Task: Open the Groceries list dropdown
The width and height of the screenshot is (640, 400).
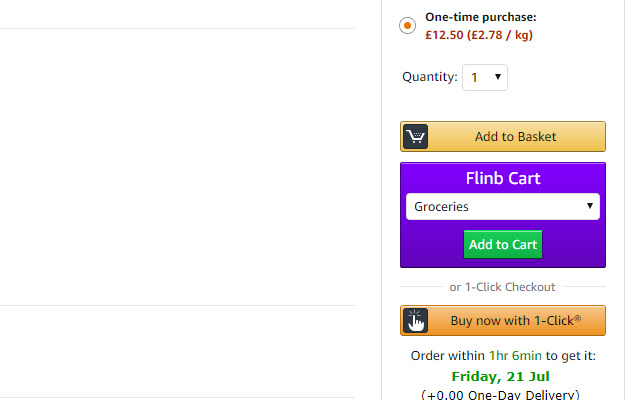Action: pyautogui.click(x=502, y=207)
